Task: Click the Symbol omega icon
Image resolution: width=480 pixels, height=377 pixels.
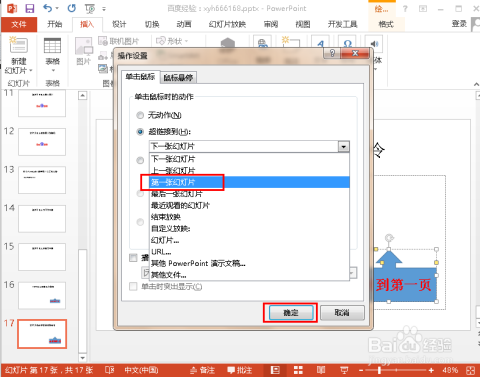Action: pyautogui.click(x=347, y=44)
